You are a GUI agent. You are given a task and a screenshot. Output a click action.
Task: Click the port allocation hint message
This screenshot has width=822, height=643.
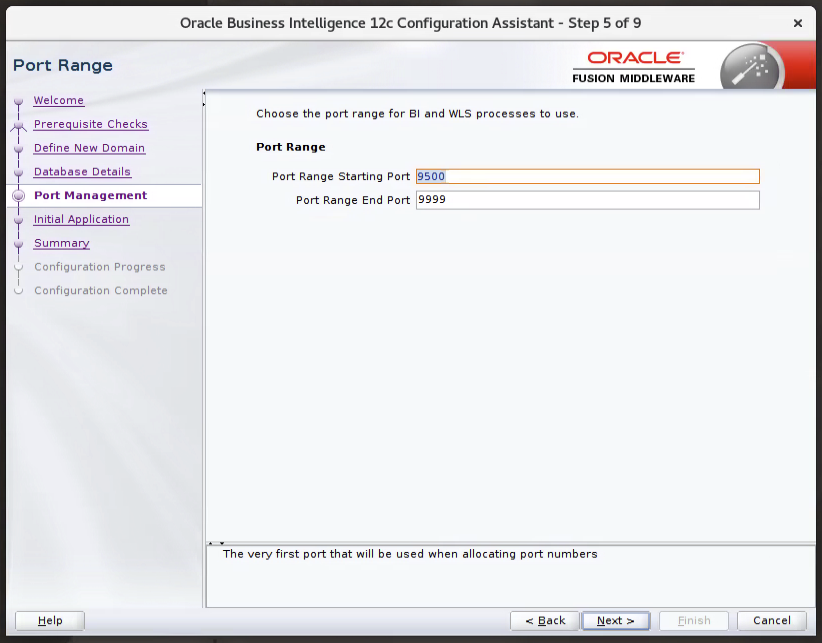pyautogui.click(x=410, y=554)
